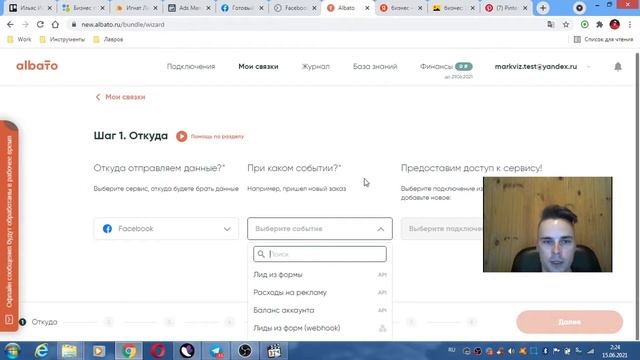
Task: Click the volume icon in system tray
Action: tap(511, 351)
